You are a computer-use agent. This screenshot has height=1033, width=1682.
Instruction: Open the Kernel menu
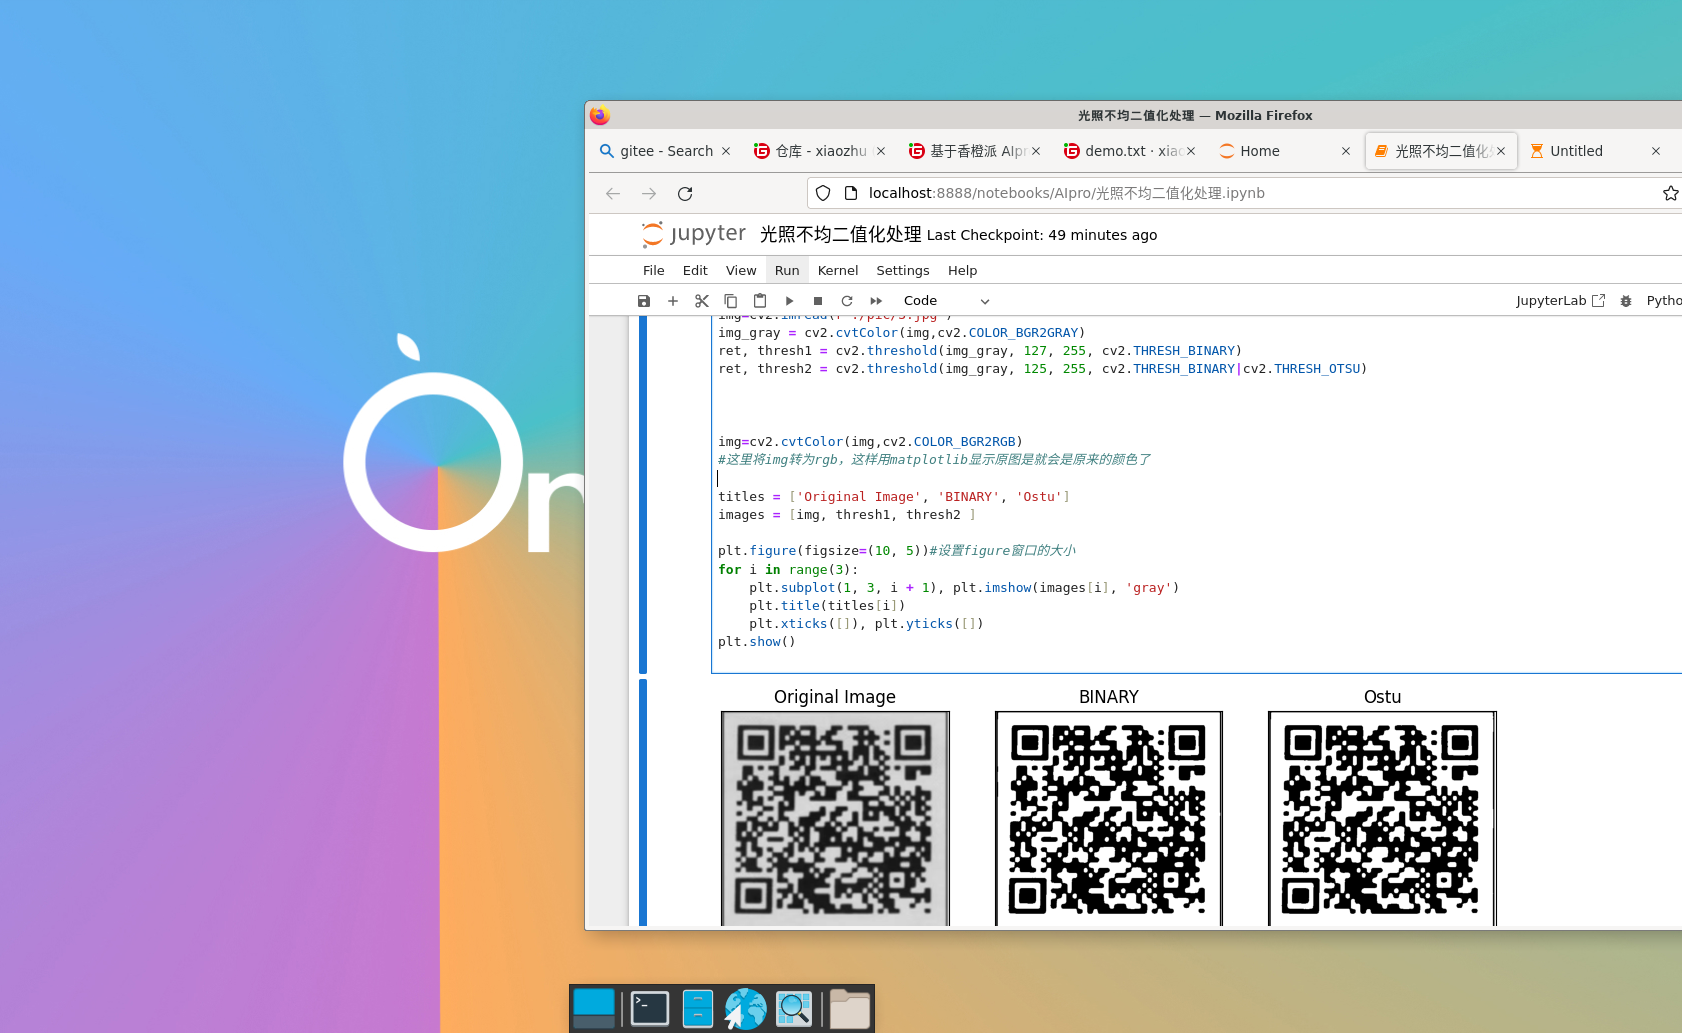838,271
